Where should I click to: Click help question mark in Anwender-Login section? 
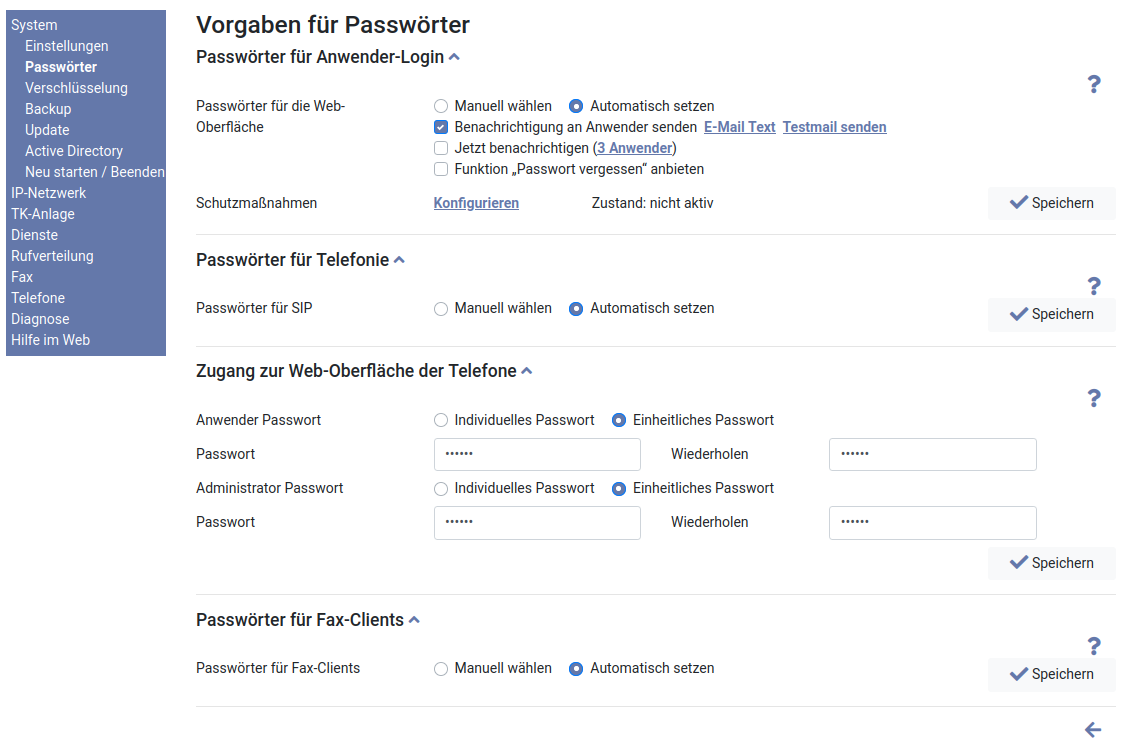pos(1093,85)
